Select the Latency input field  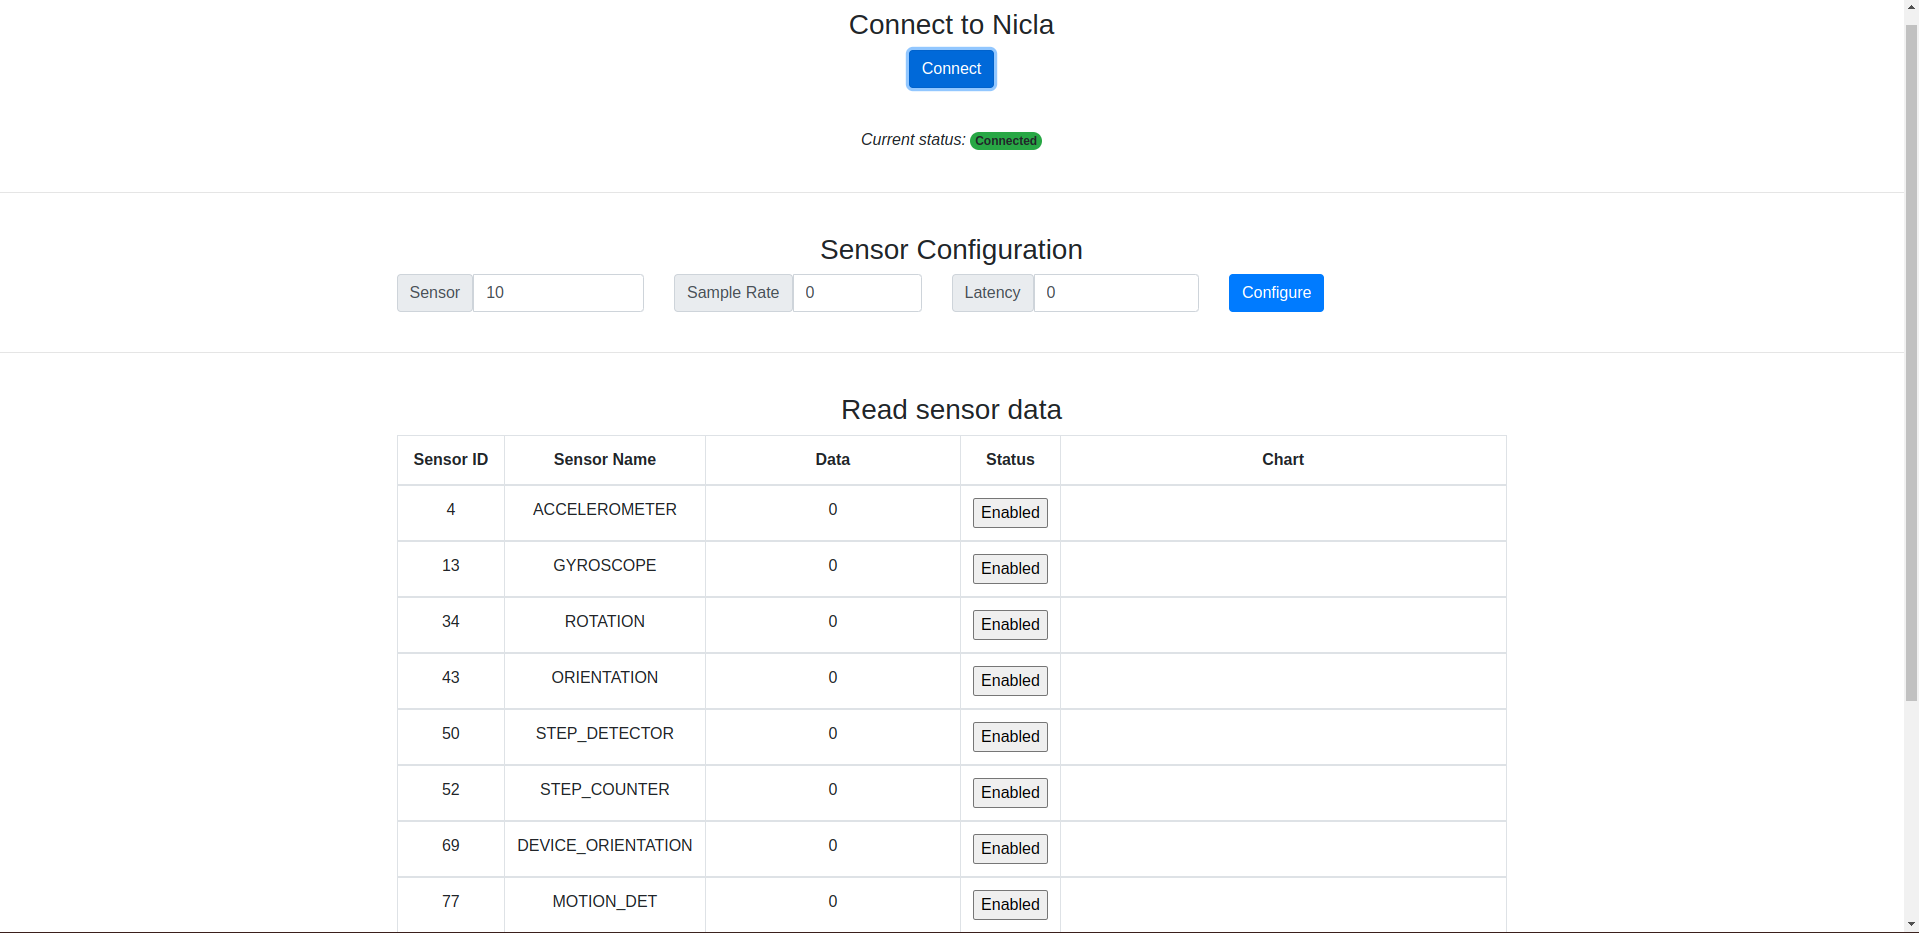(1115, 293)
